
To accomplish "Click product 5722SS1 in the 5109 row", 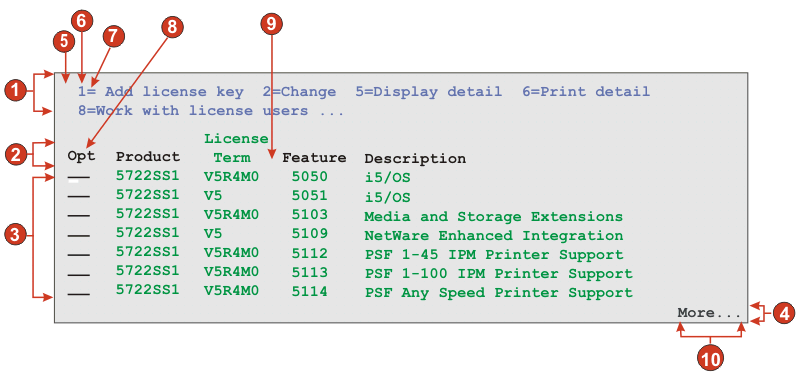I will (148, 233).
